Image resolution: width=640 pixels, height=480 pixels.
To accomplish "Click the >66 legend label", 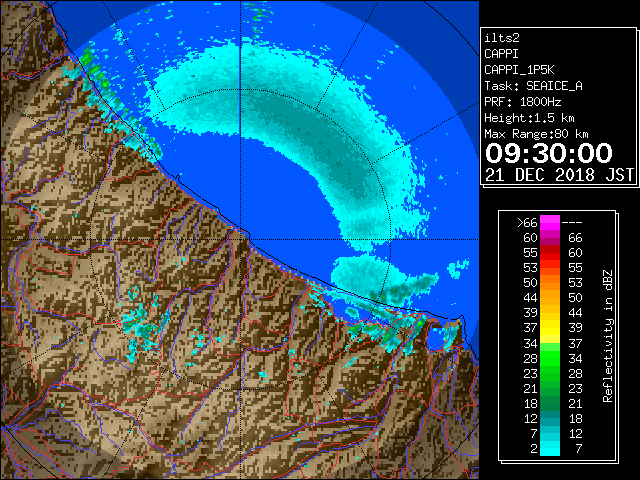I will [527, 223].
